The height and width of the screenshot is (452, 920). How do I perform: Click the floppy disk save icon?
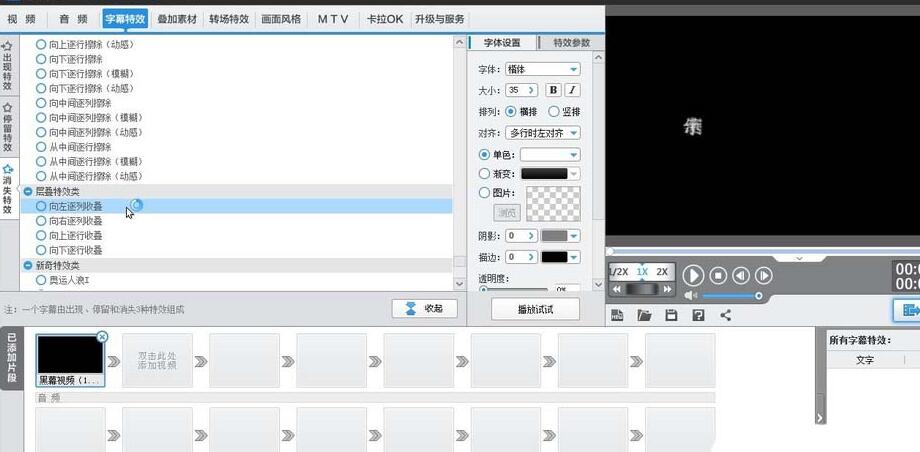(x=671, y=315)
